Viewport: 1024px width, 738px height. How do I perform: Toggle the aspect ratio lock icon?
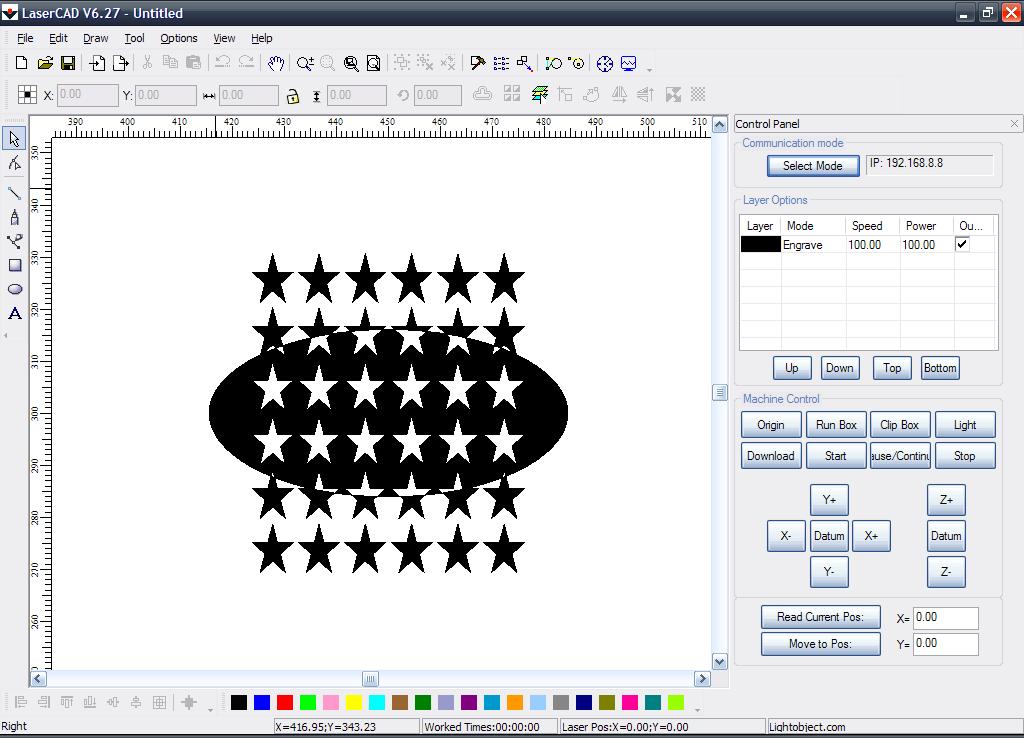pyautogui.click(x=292, y=96)
